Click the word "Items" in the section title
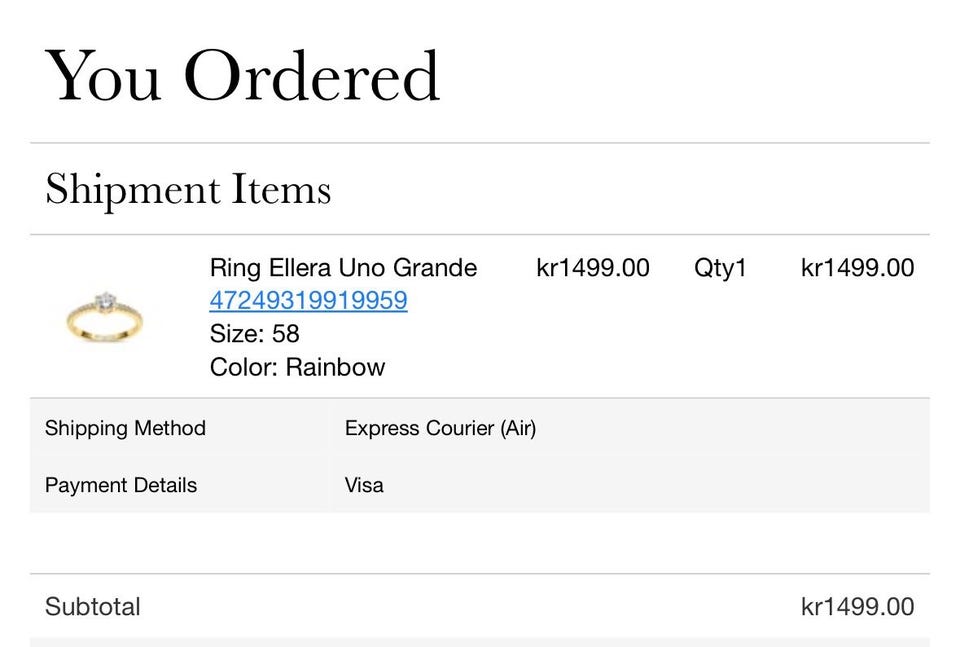960x647 pixels. tap(281, 189)
